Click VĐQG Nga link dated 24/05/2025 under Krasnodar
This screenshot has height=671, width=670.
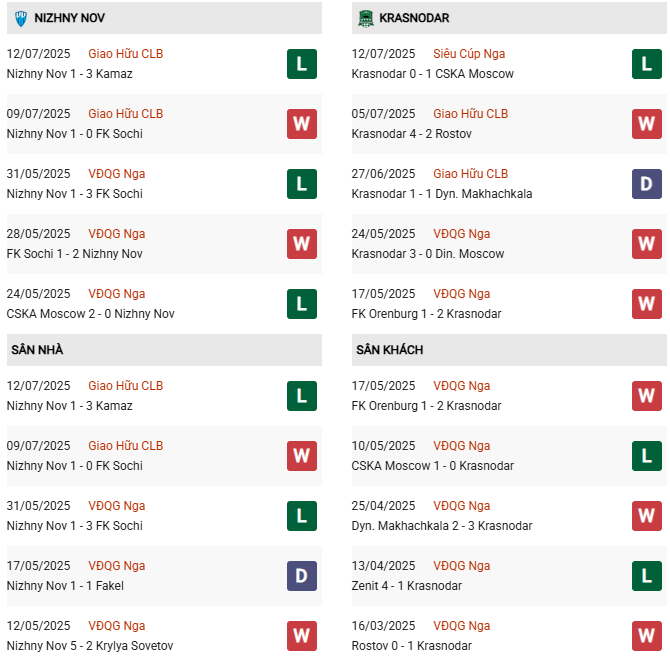tap(462, 234)
